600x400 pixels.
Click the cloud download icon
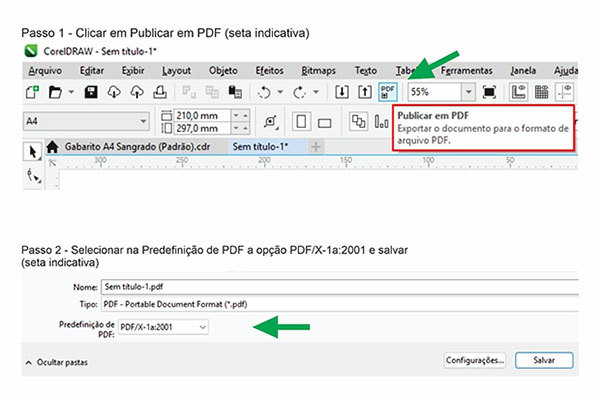click(x=114, y=92)
